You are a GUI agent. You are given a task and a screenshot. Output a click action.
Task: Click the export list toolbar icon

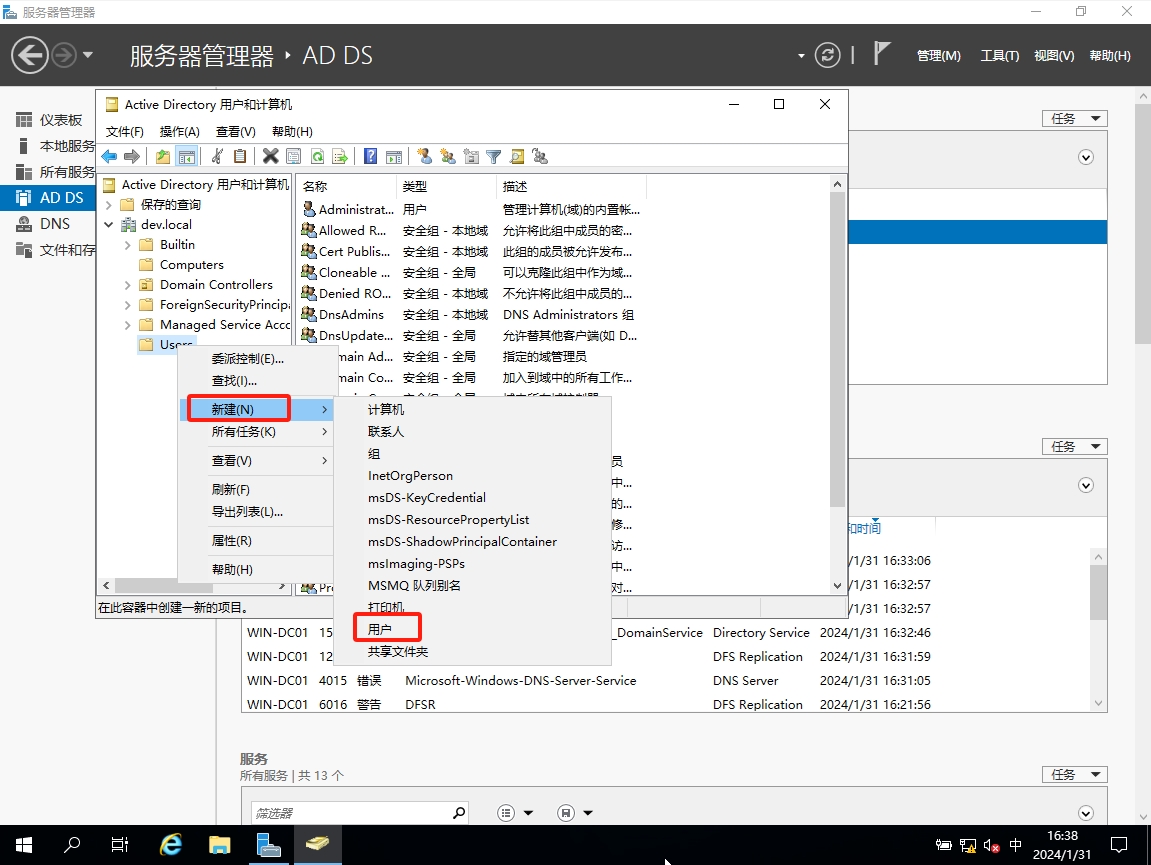pos(340,156)
